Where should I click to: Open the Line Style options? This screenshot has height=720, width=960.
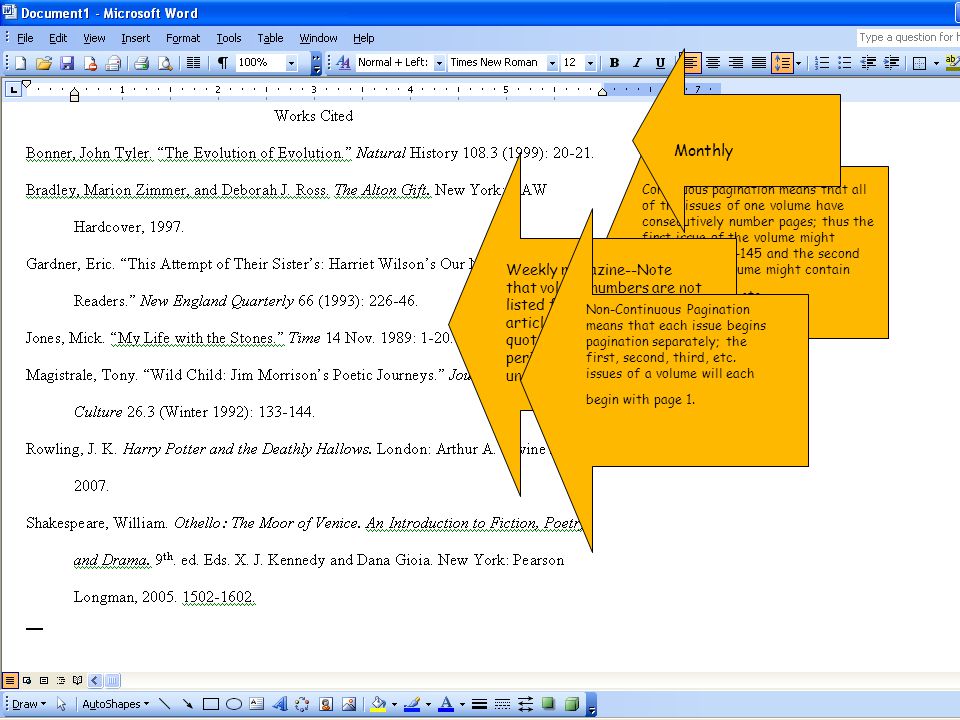point(479,704)
